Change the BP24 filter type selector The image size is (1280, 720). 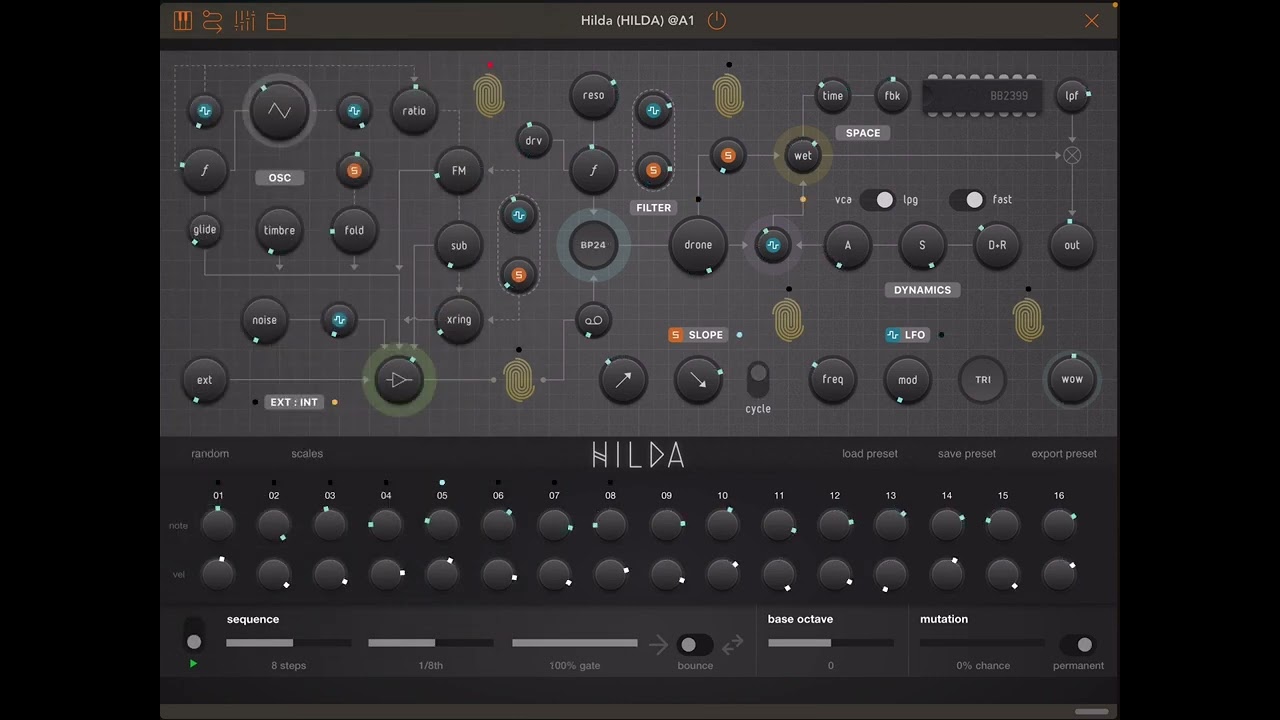(593, 245)
